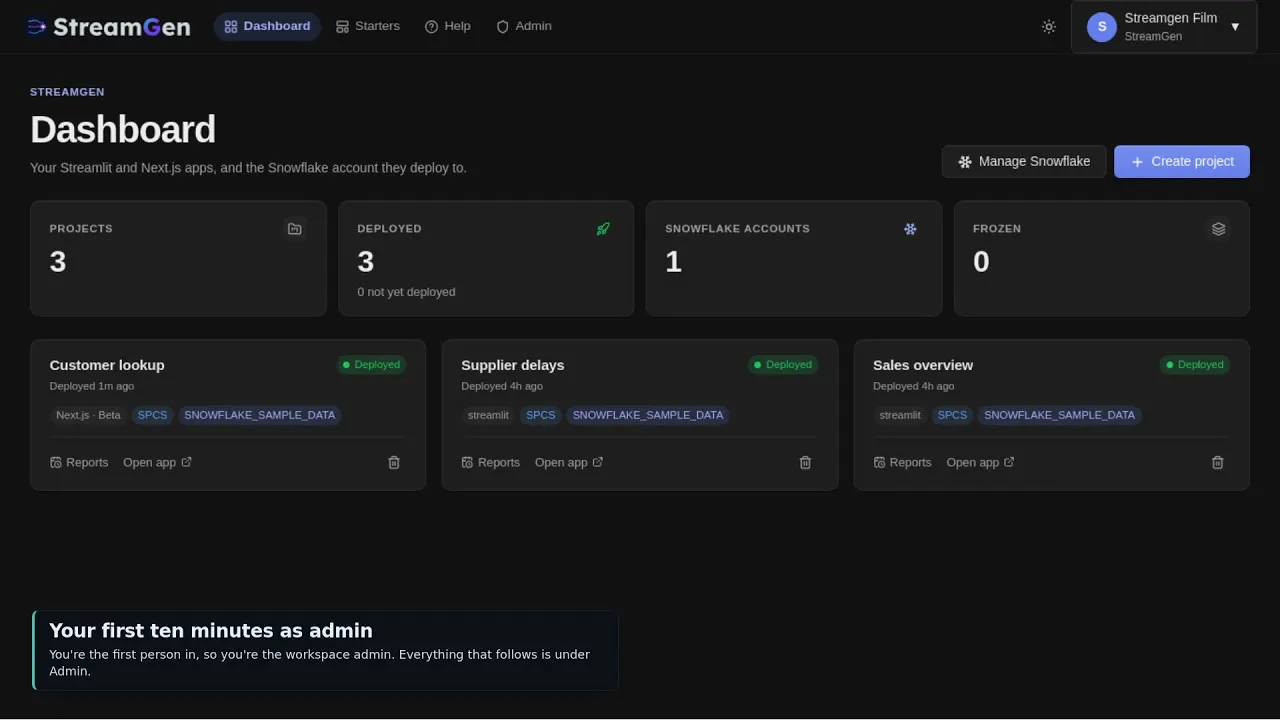Click the Sales overview project title
This screenshot has width=1280, height=720.
(x=923, y=365)
